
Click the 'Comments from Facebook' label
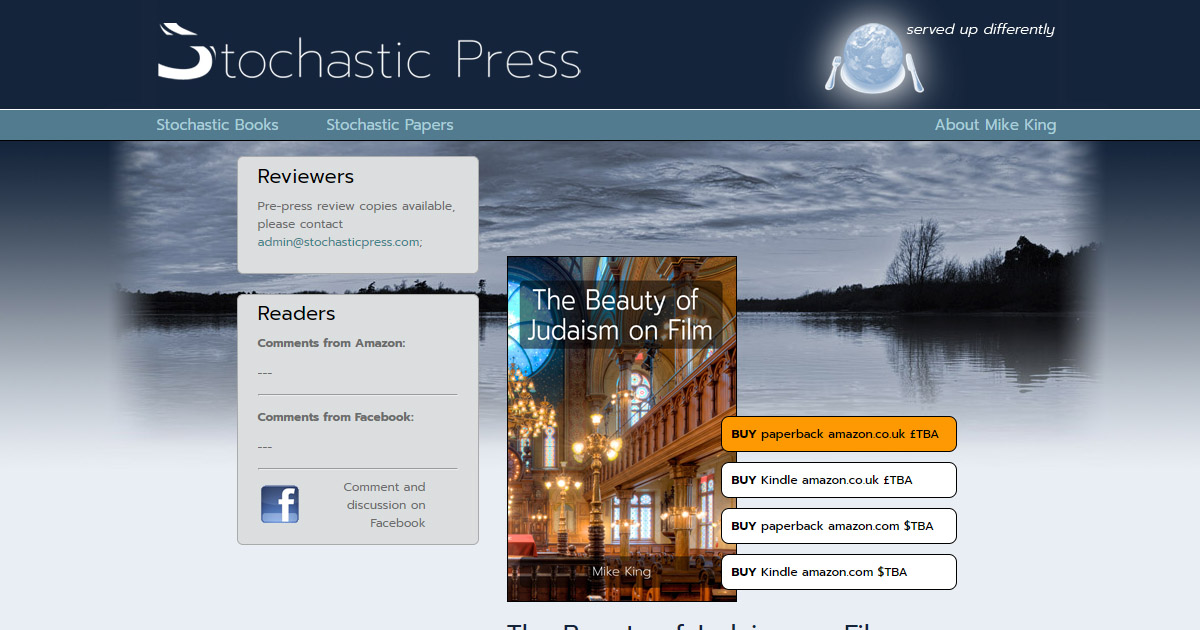point(335,417)
